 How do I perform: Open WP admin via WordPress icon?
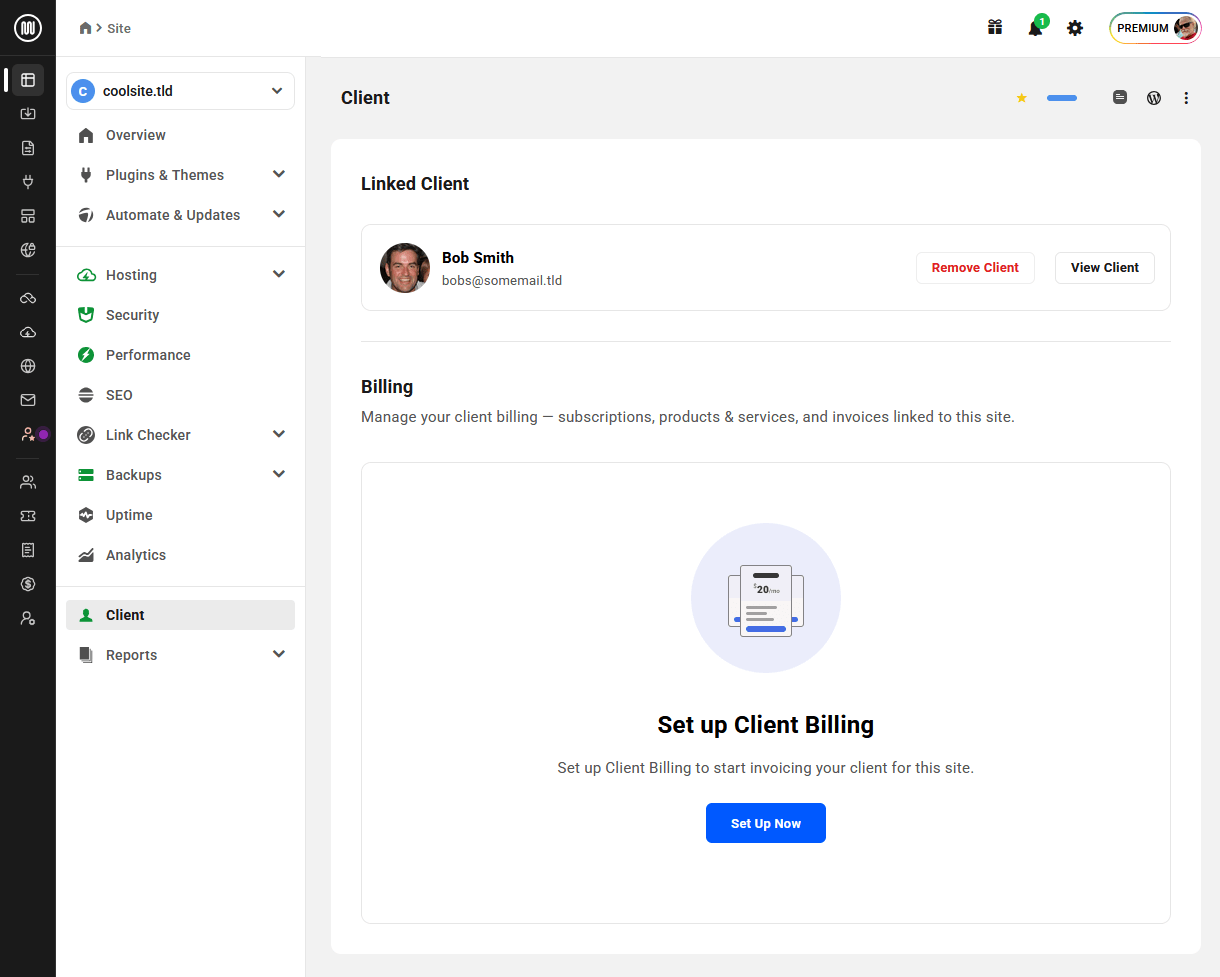point(1154,98)
